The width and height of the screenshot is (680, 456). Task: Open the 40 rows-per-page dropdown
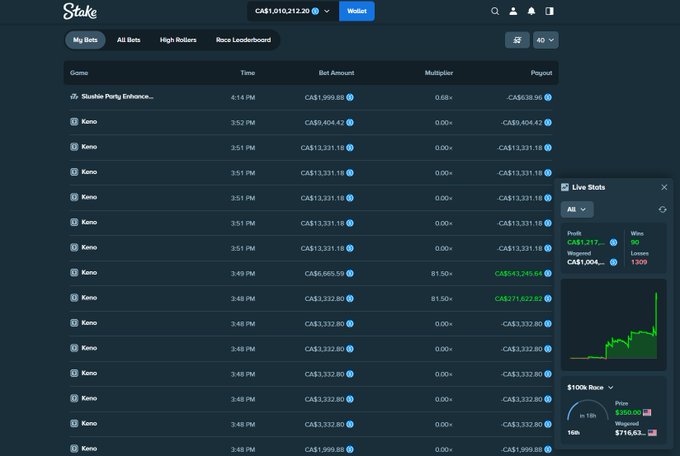pyautogui.click(x=546, y=40)
